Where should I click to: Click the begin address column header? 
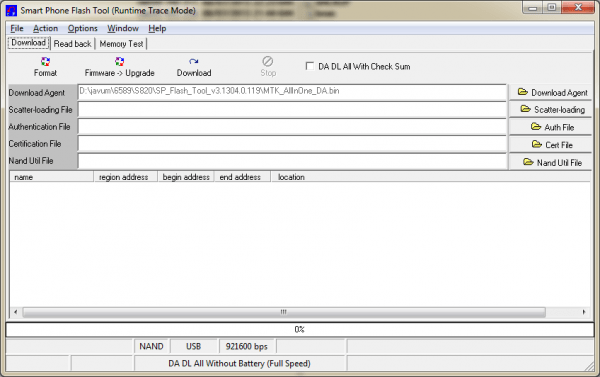186,177
